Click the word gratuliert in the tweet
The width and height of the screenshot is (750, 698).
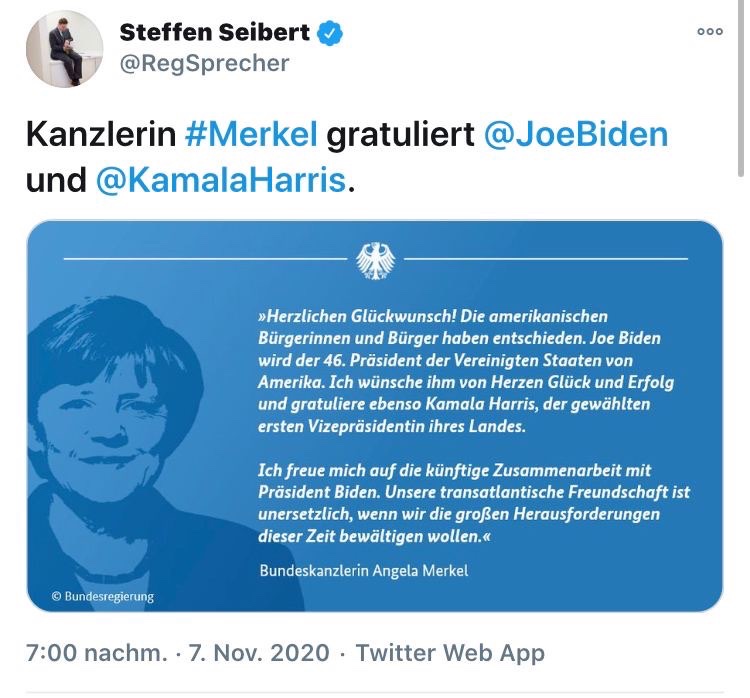pyautogui.click(x=400, y=133)
